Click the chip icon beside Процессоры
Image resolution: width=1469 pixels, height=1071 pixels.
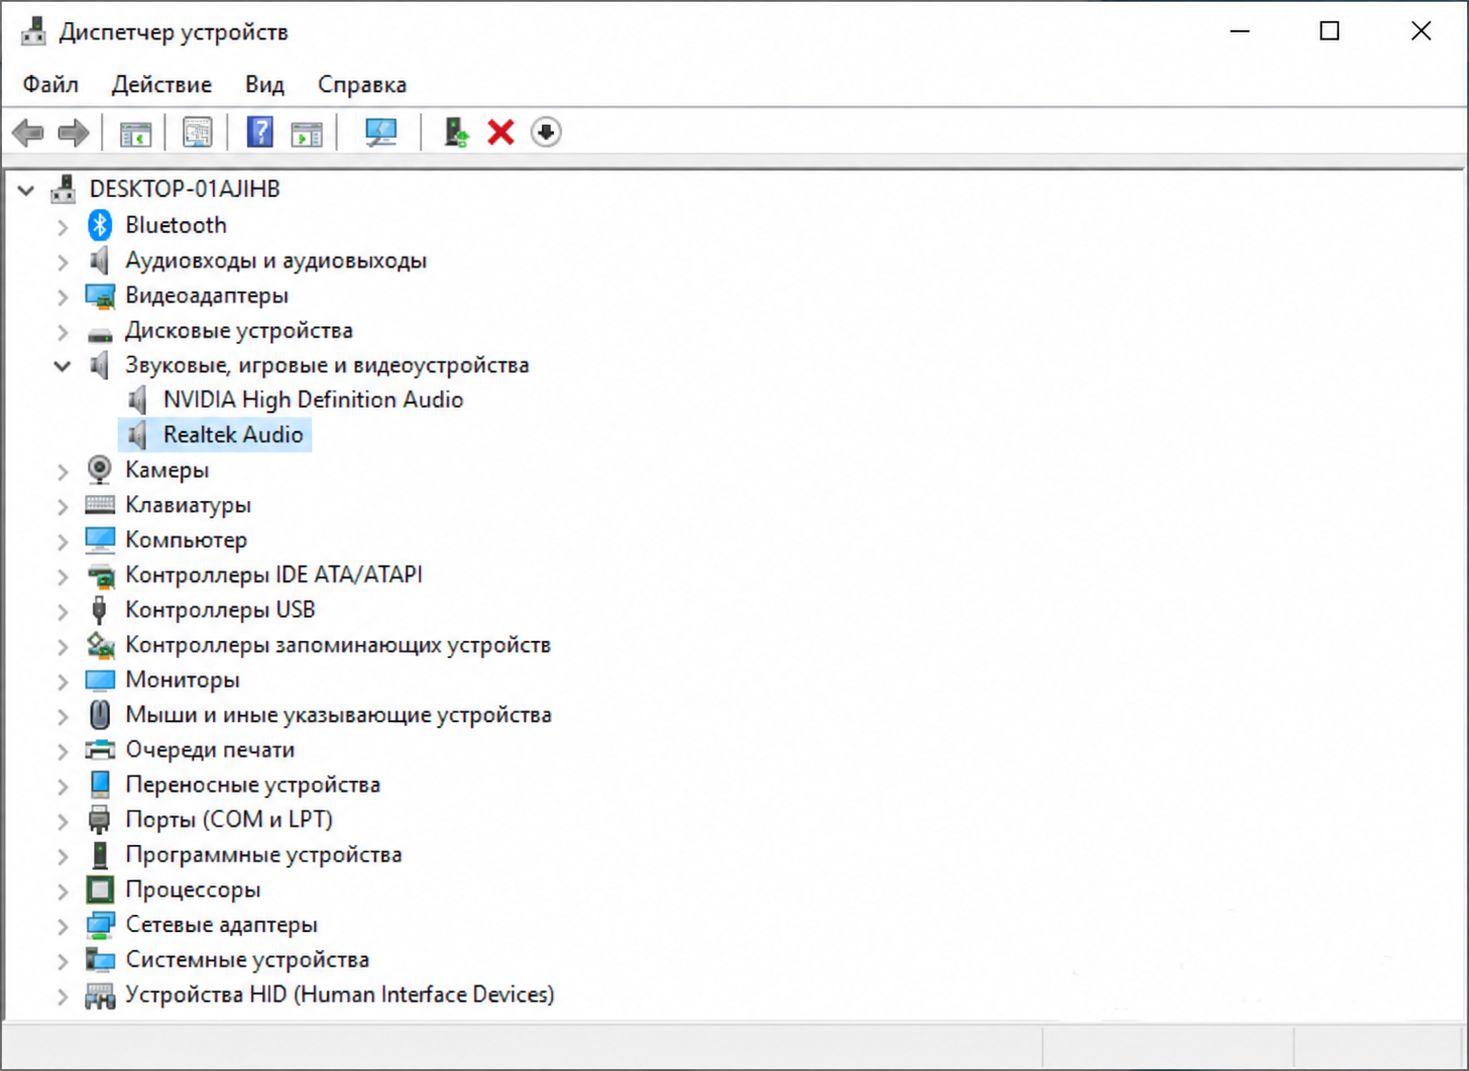point(100,889)
